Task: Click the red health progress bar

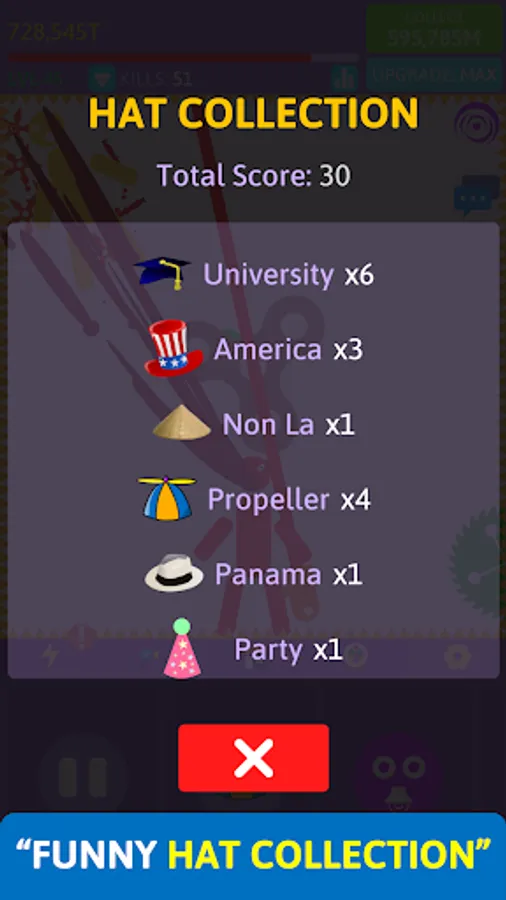Action: coord(182,57)
